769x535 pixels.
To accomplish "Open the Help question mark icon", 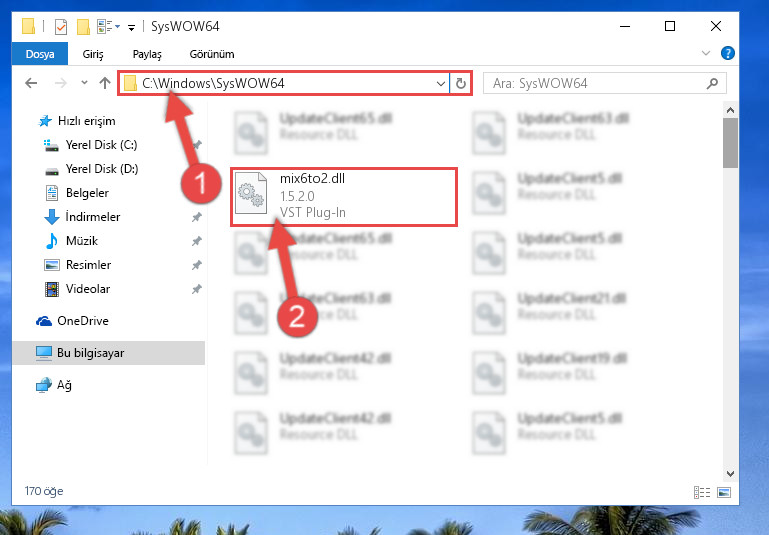I will point(727,53).
